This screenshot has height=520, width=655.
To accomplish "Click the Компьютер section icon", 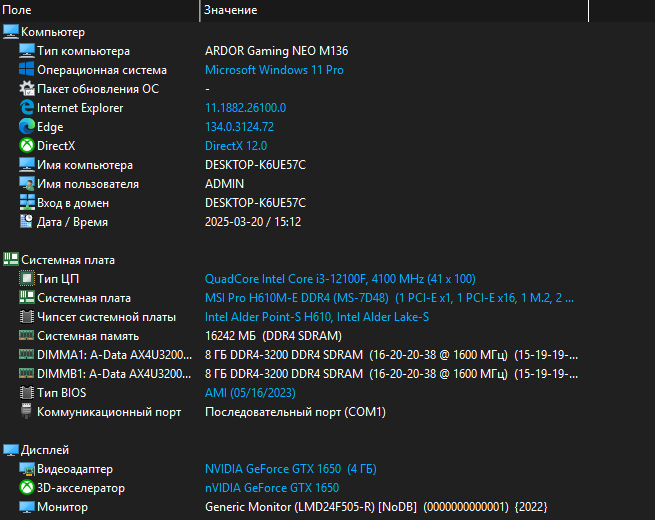I will click(11, 32).
